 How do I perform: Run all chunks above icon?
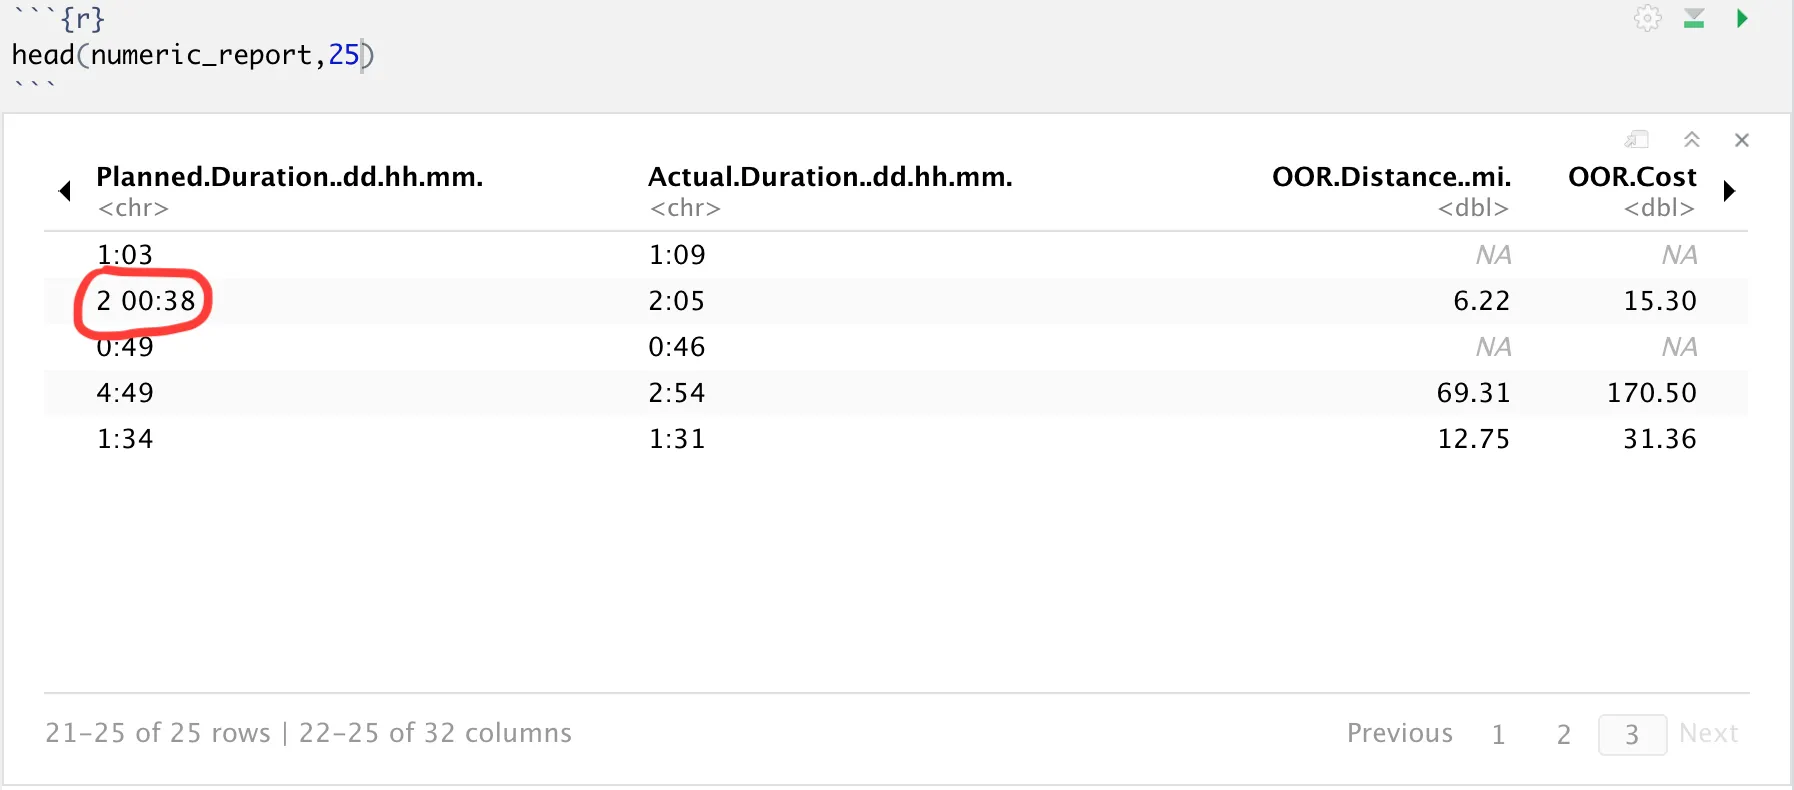[x=1694, y=18]
